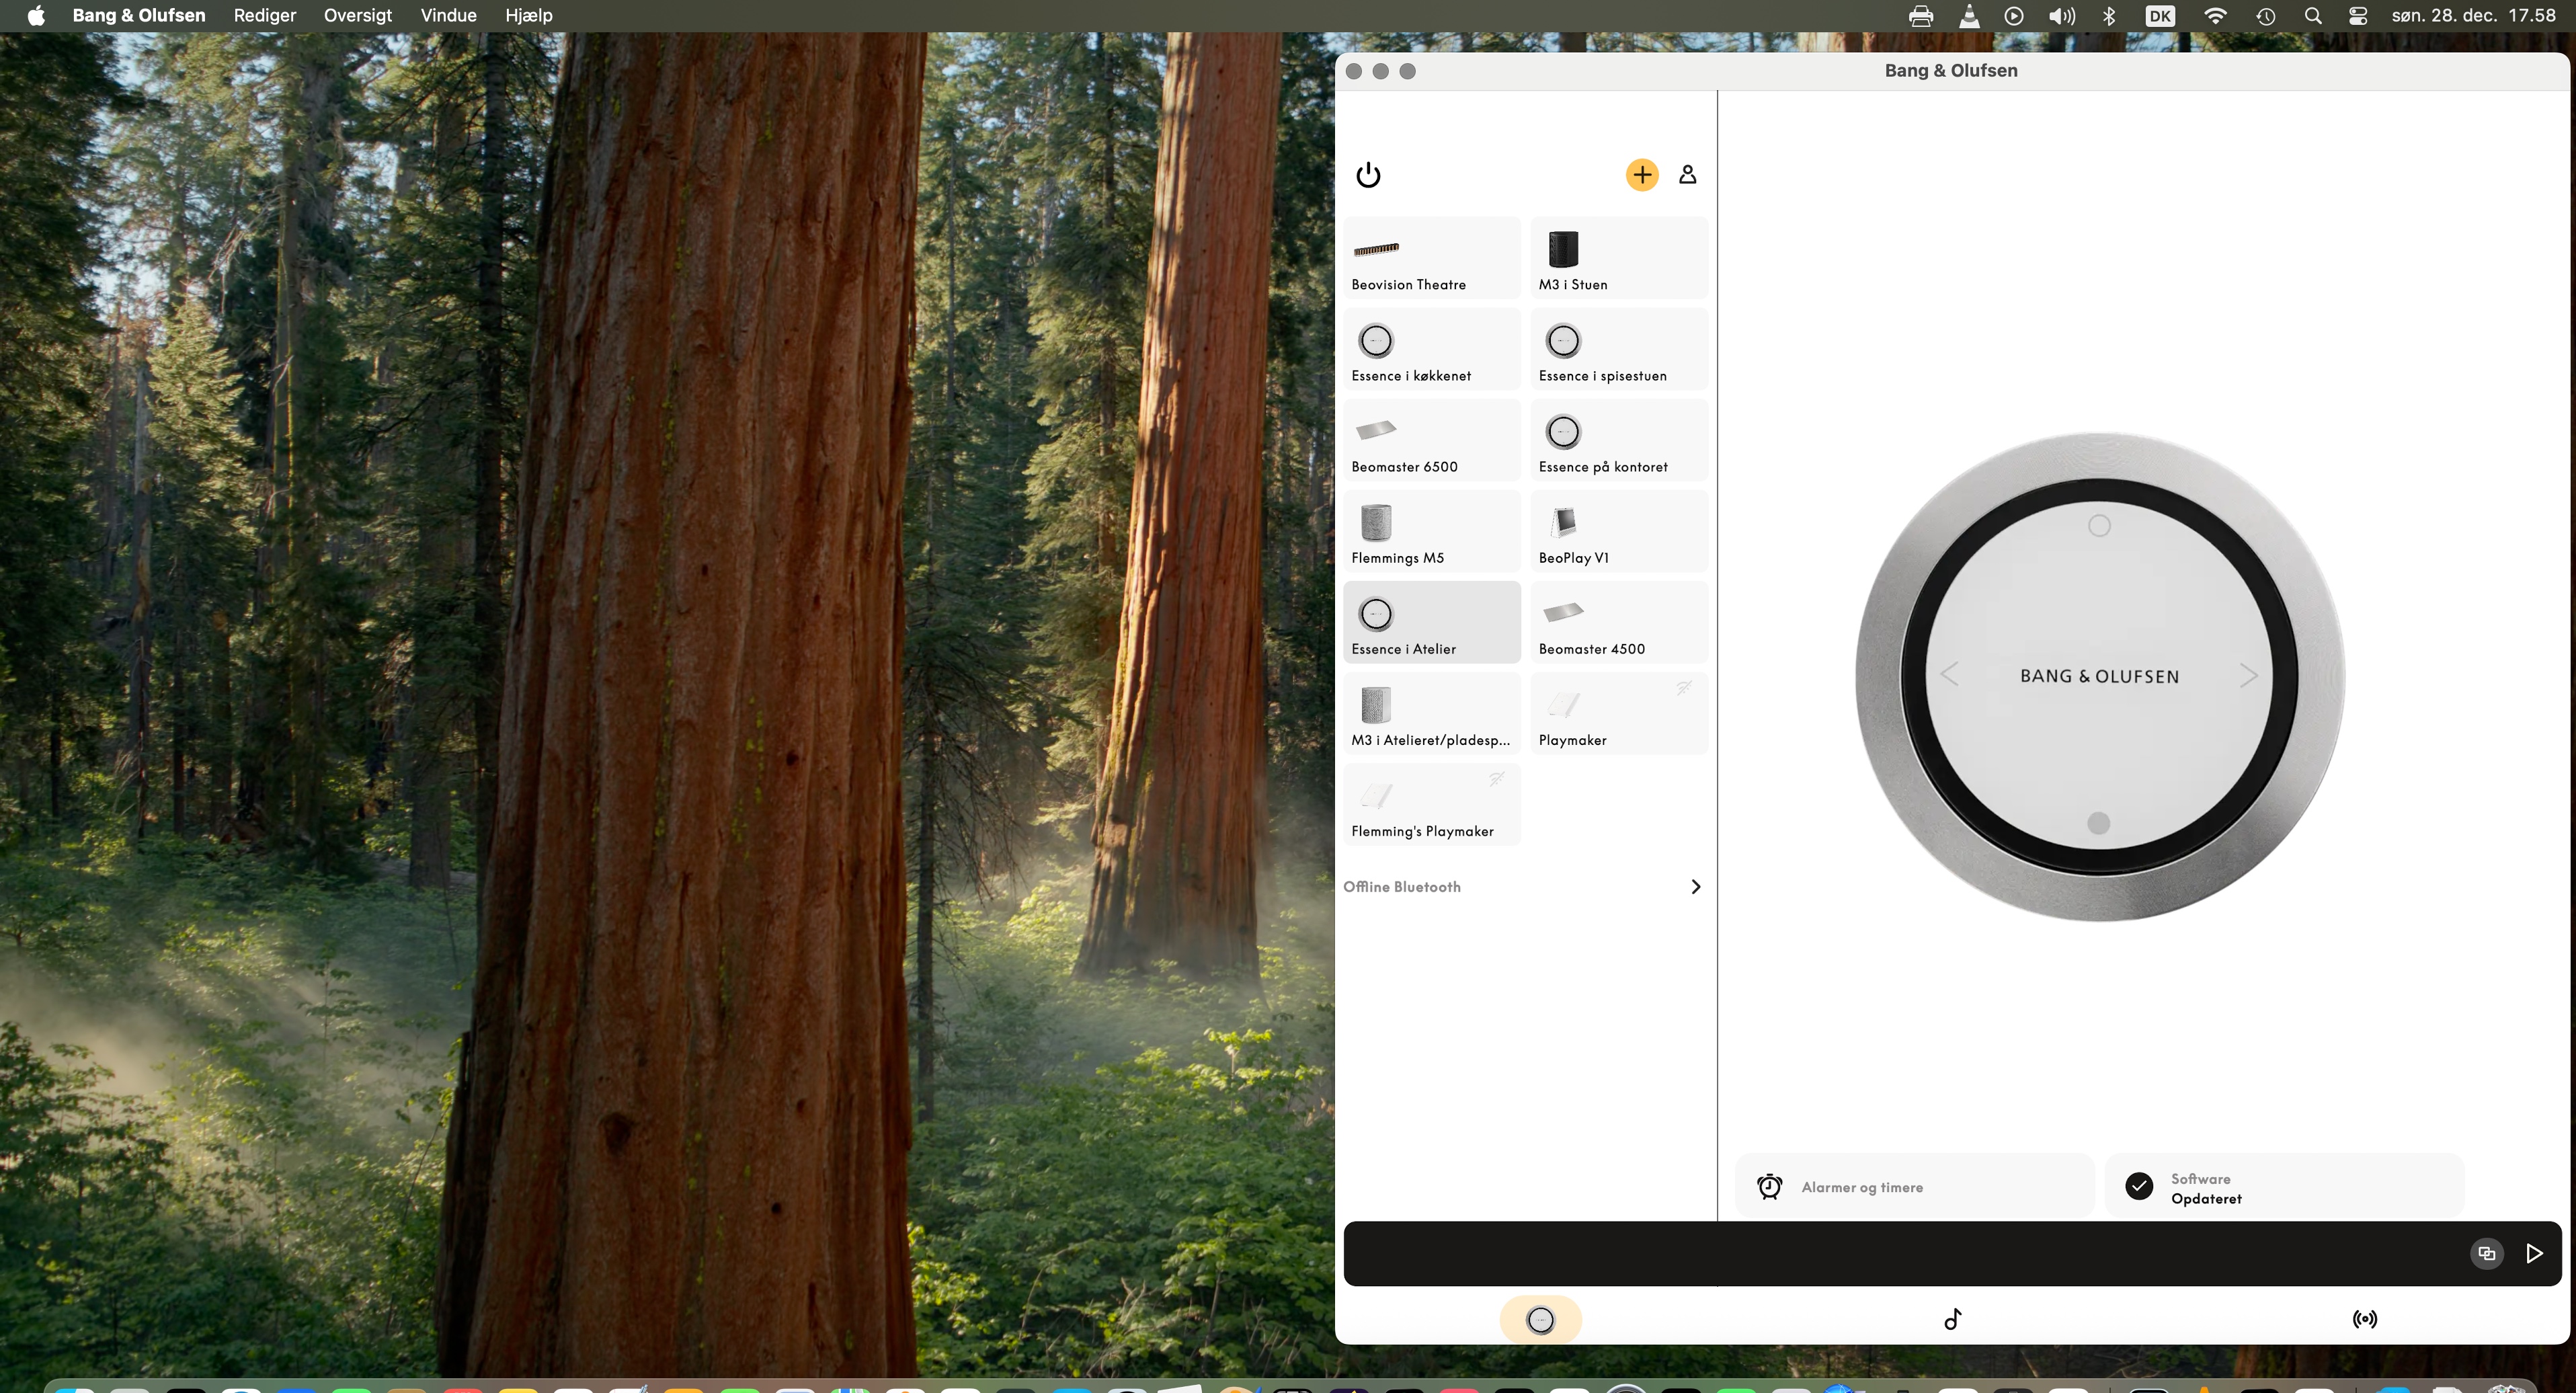Click the yellow add product plus button

(x=1641, y=175)
